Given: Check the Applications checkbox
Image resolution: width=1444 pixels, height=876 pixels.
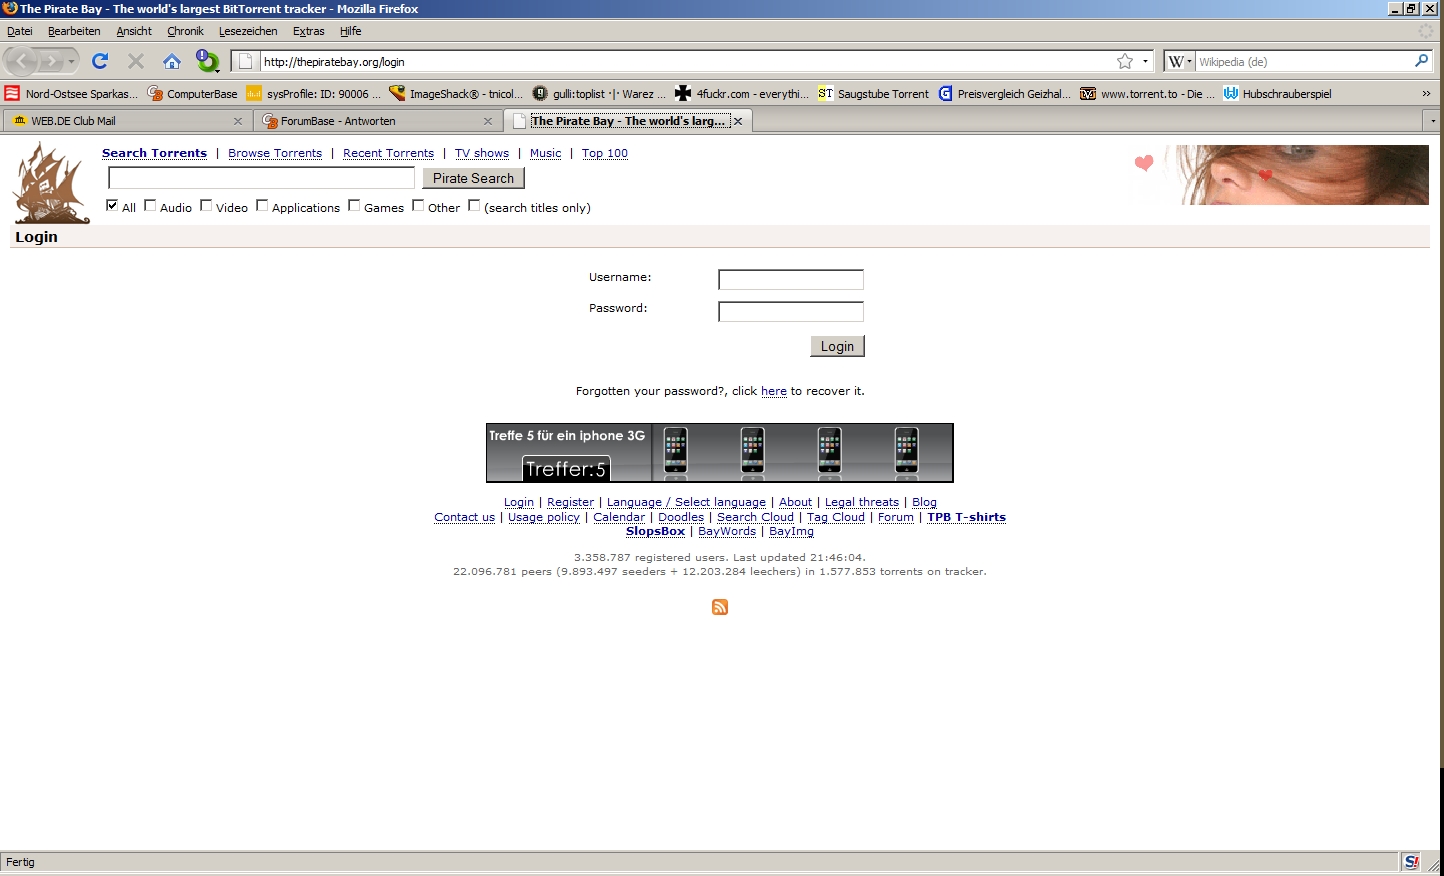Looking at the screenshot, I should [x=262, y=205].
